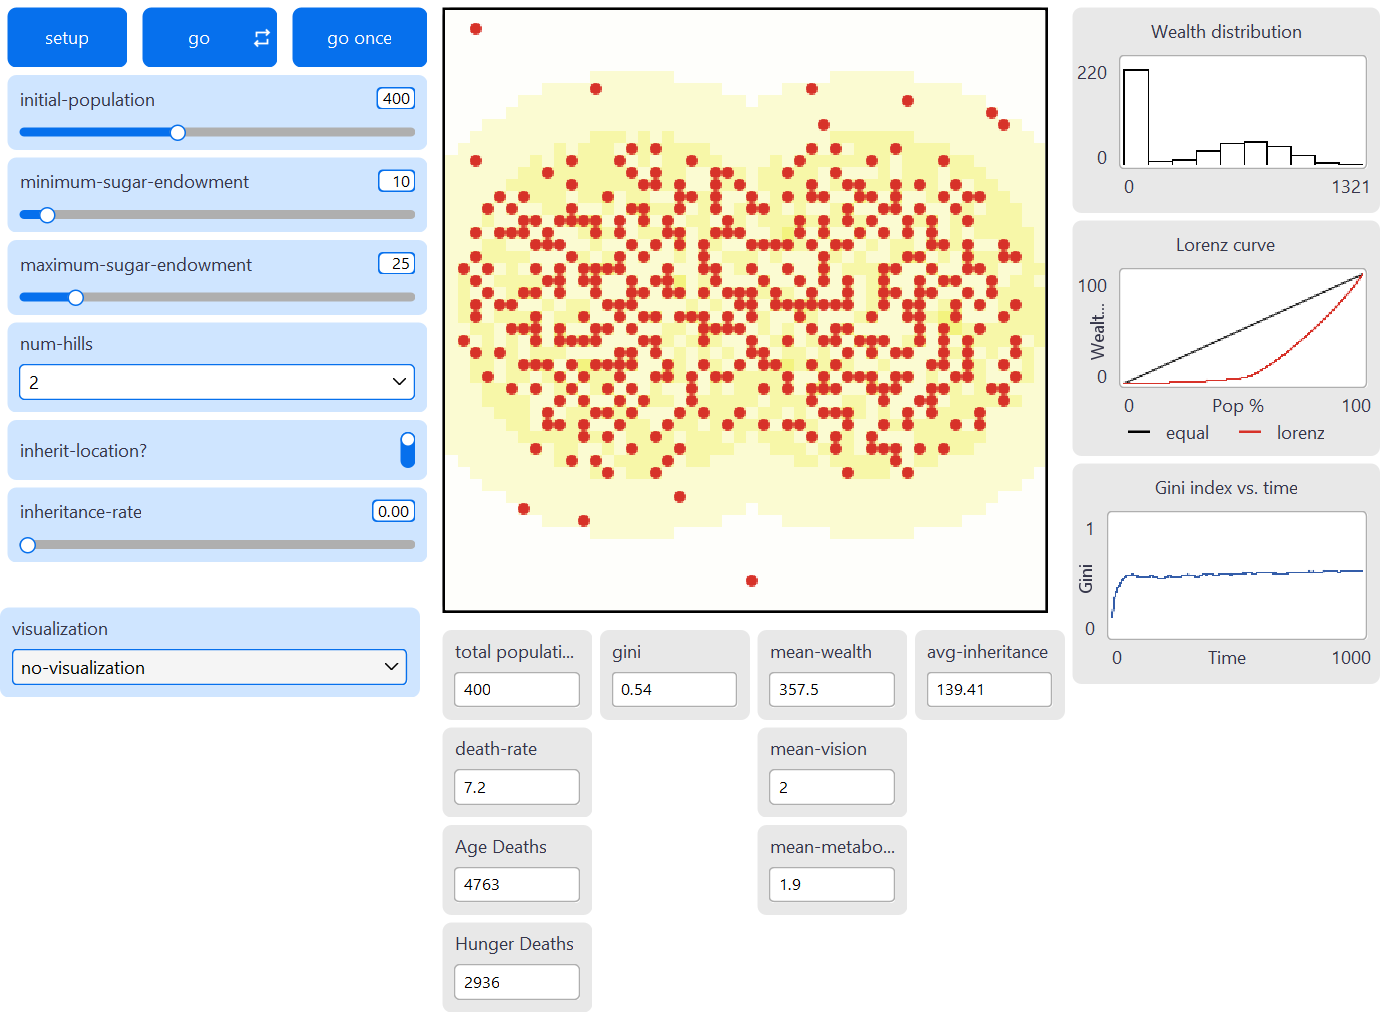Select the avg-inheritance value 139.41

[x=989, y=689]
